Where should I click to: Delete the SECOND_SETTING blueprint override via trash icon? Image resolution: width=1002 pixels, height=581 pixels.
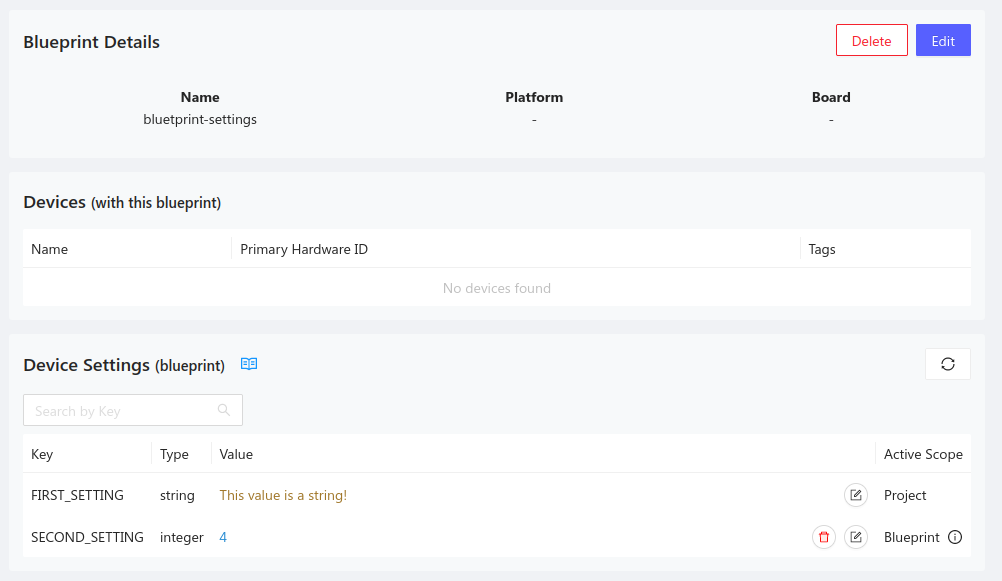(x=823, y=537)
